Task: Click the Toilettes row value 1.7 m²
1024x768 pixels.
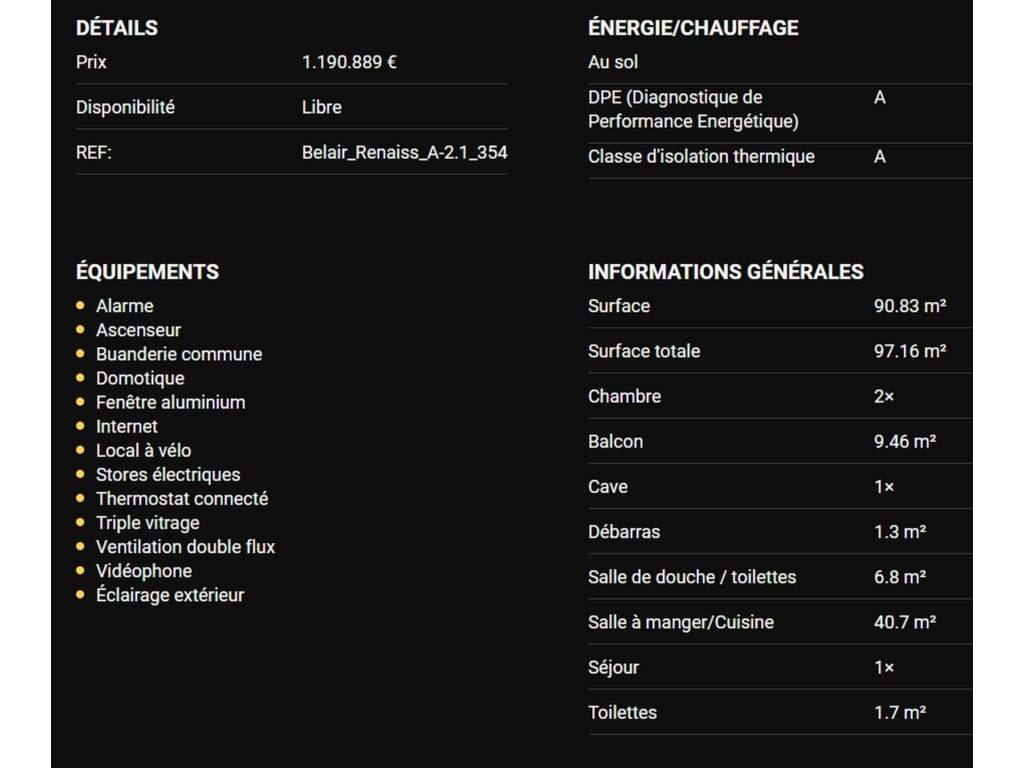Action: (x=899, y=712)
